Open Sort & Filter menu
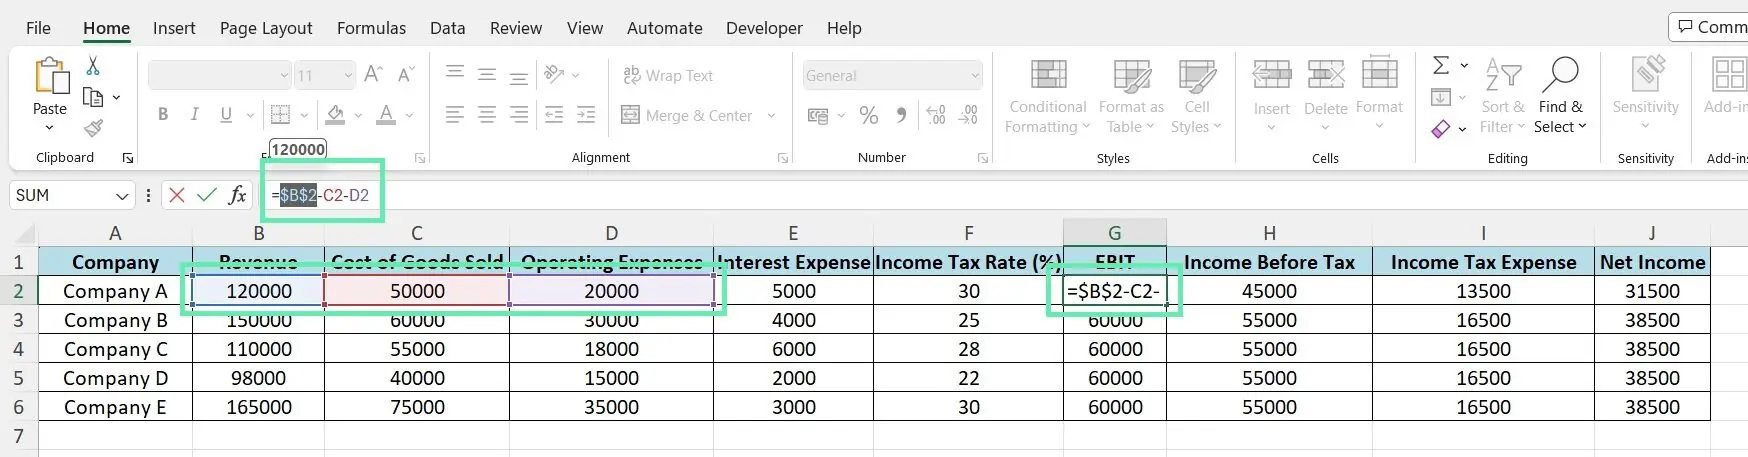 point(1503,96)
